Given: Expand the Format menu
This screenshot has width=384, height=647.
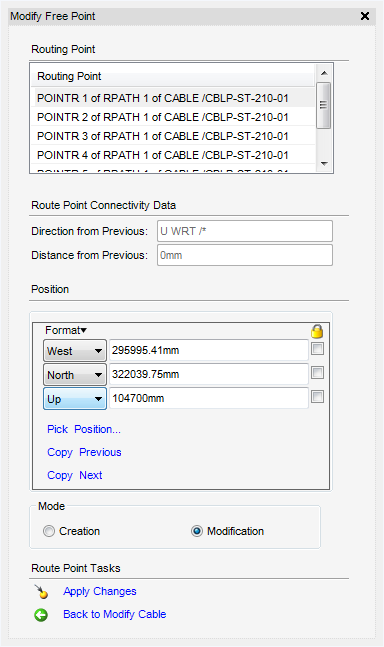Looking at the screenshot, I should pyautogui.click(x=66, y=330).
